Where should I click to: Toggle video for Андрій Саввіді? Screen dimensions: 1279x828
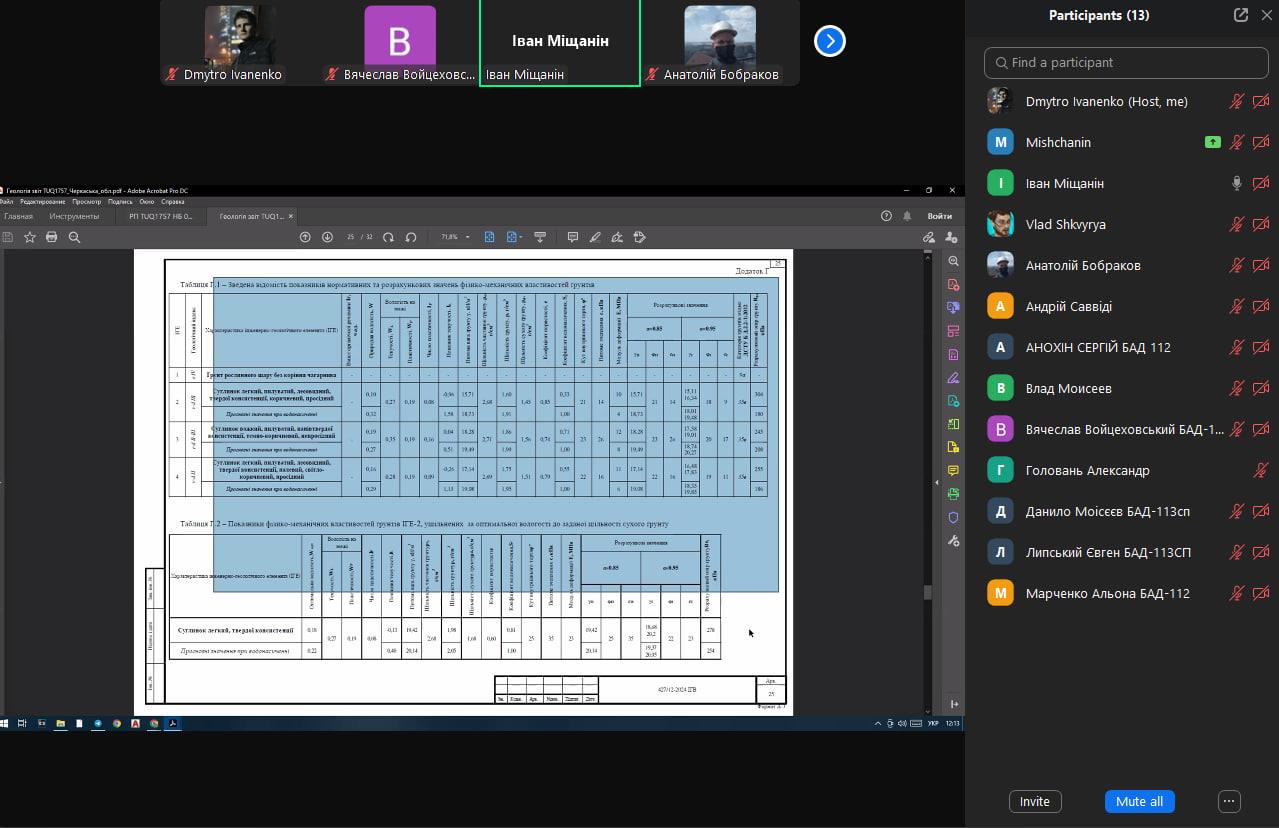(x=1261, y=307)
